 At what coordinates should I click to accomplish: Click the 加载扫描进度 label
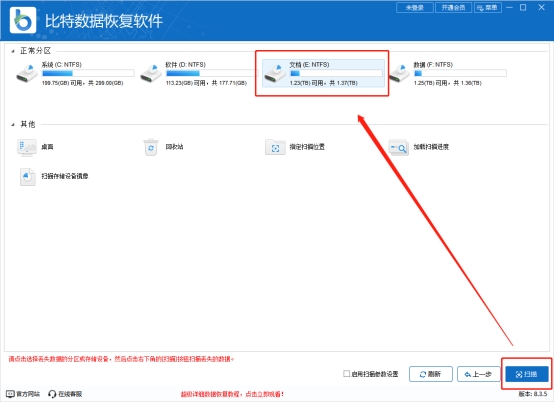pos(431,147)
